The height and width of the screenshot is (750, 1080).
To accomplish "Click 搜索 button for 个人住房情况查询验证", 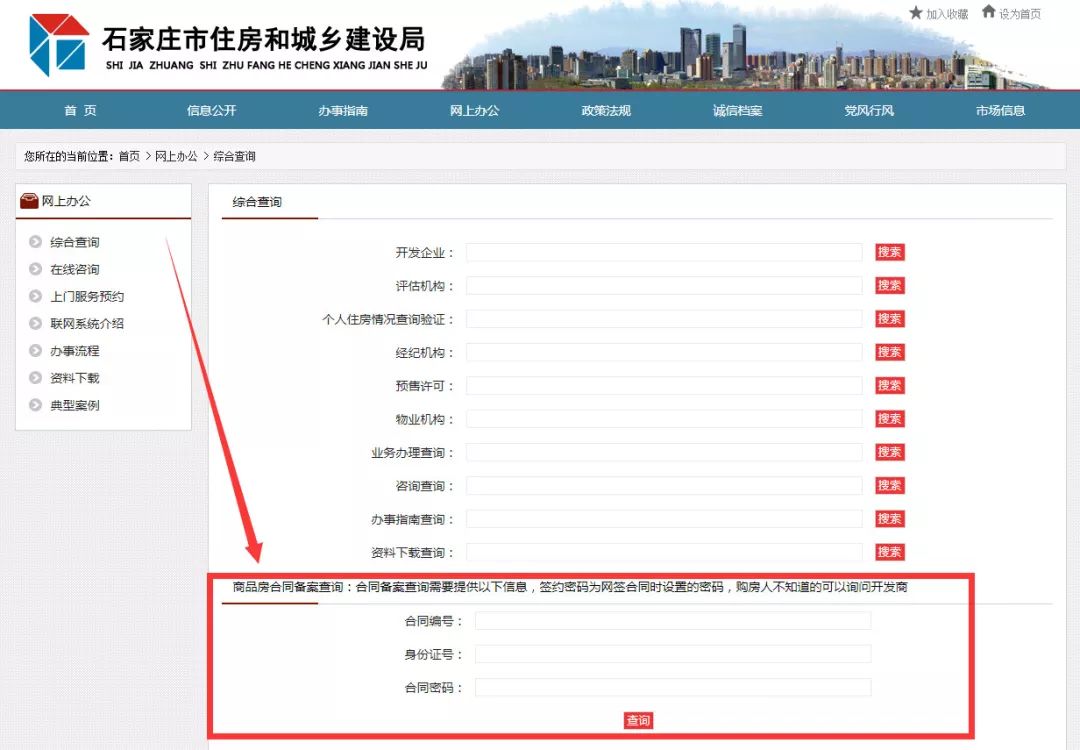I will pyautogui.click(x=889, y=319).
